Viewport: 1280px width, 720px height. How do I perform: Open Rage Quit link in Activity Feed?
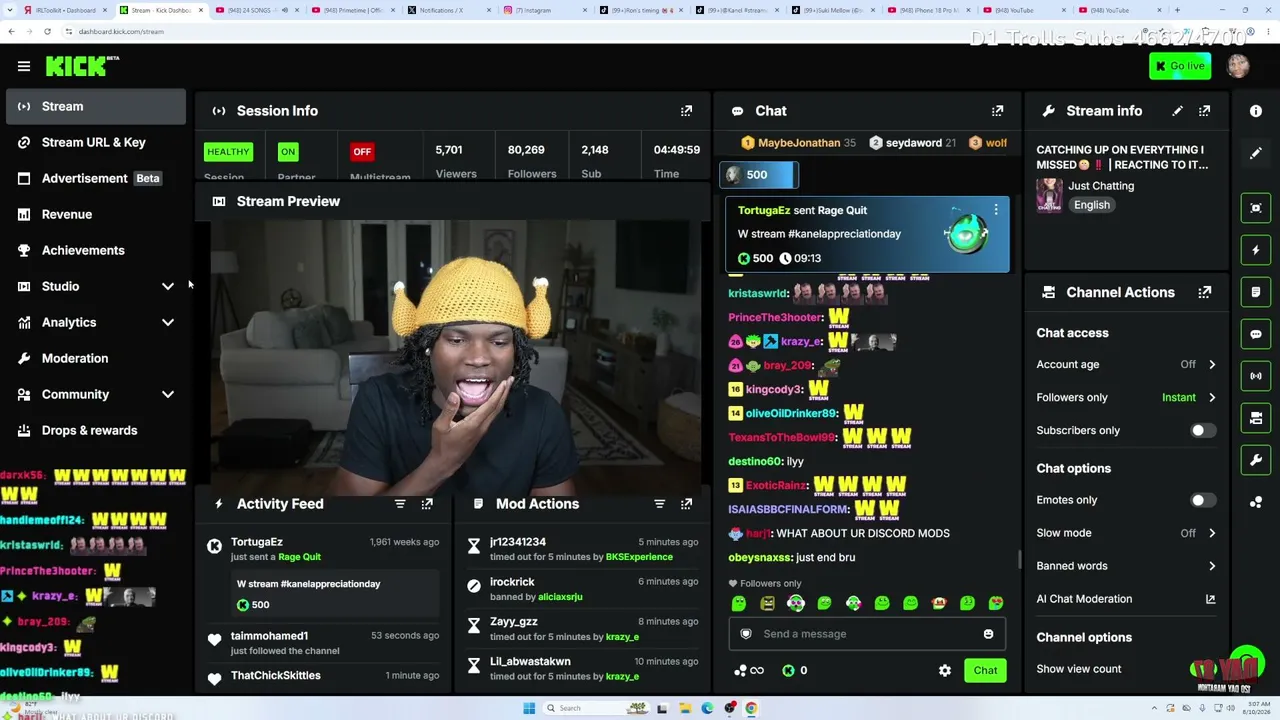point(299,557)
